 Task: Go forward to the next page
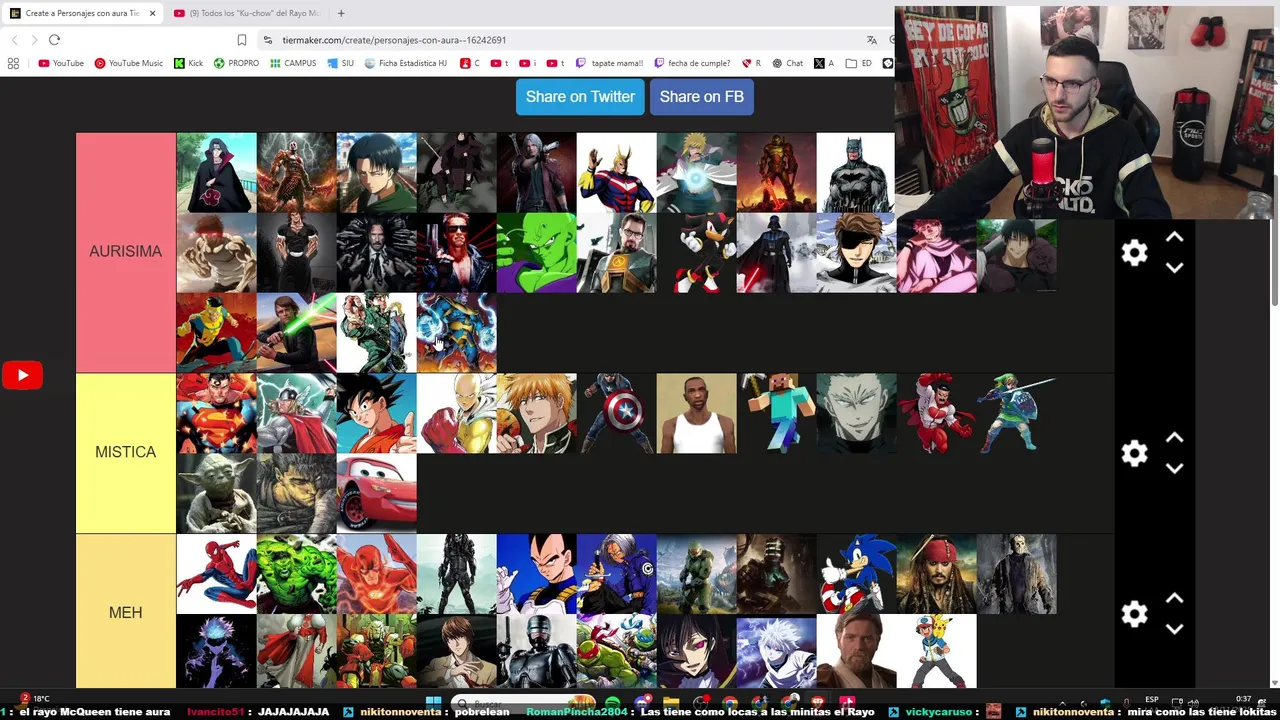tap(34, 40)
